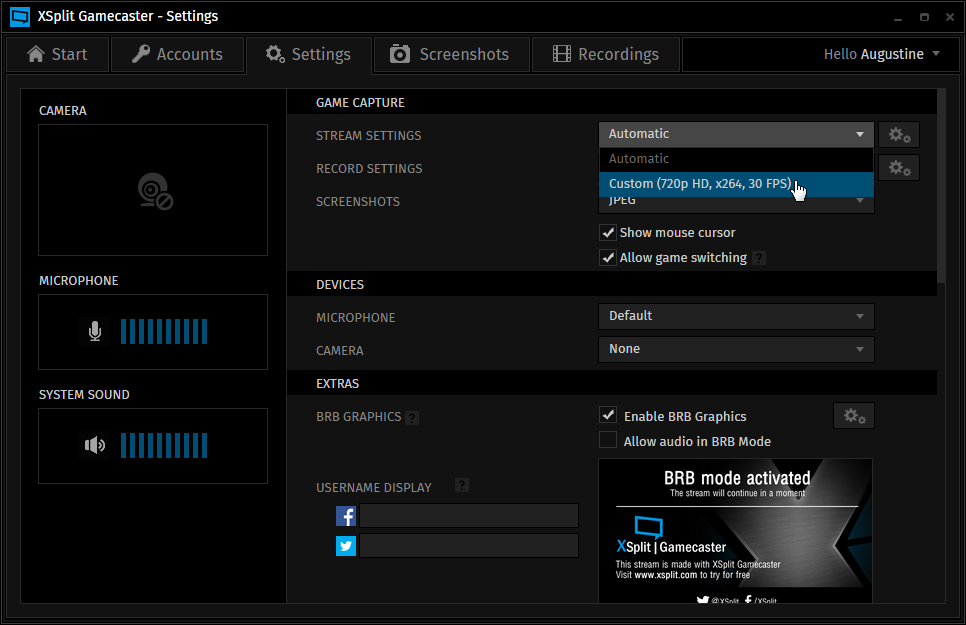Select Custom (720p HD, x264, 30 FPS)

(x=736, y=184)
